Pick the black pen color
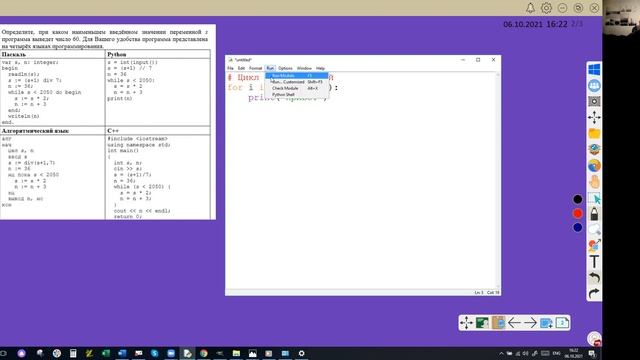Viewport: 640px width, 360px height. [577, 199]
